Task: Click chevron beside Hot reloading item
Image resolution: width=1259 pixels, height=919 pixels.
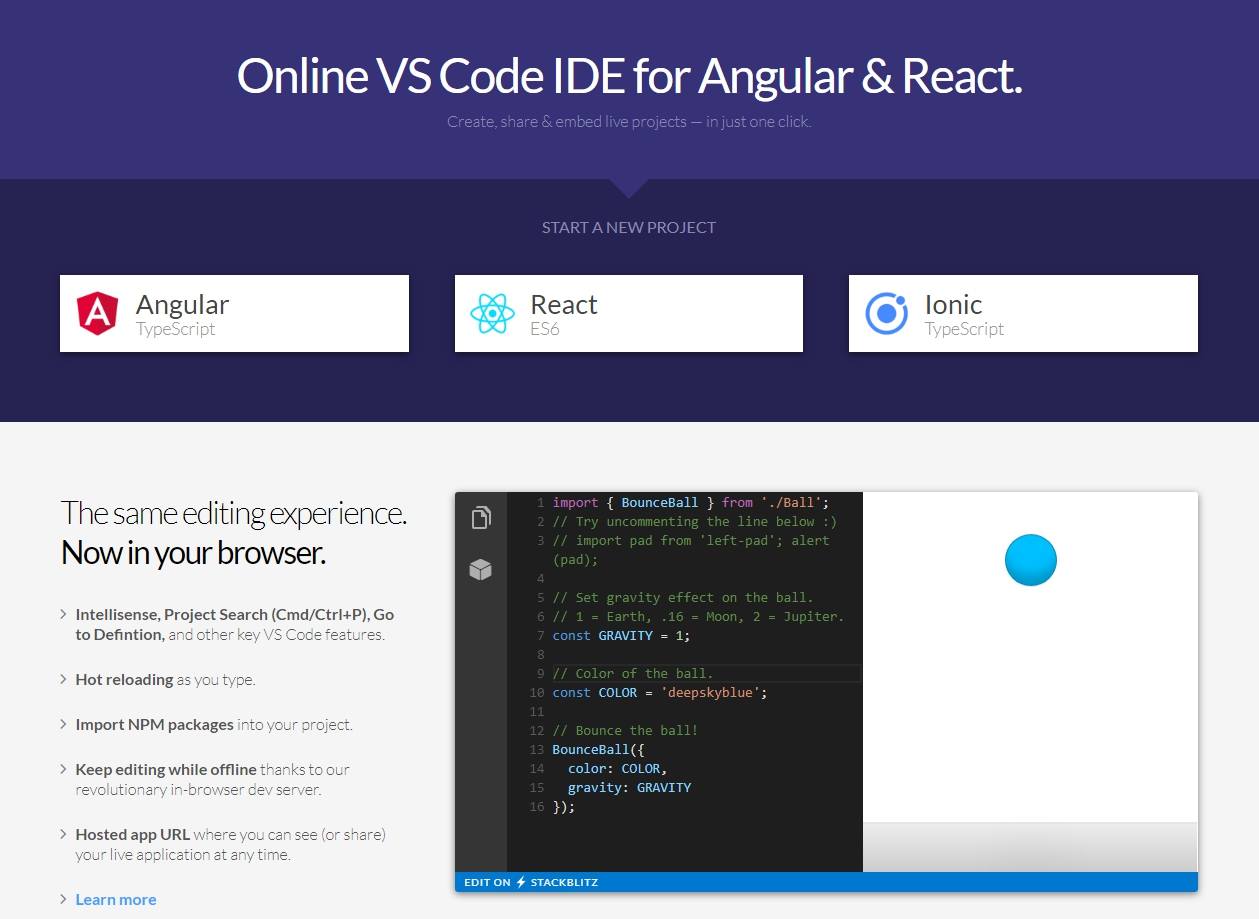Action: point(64,679)
